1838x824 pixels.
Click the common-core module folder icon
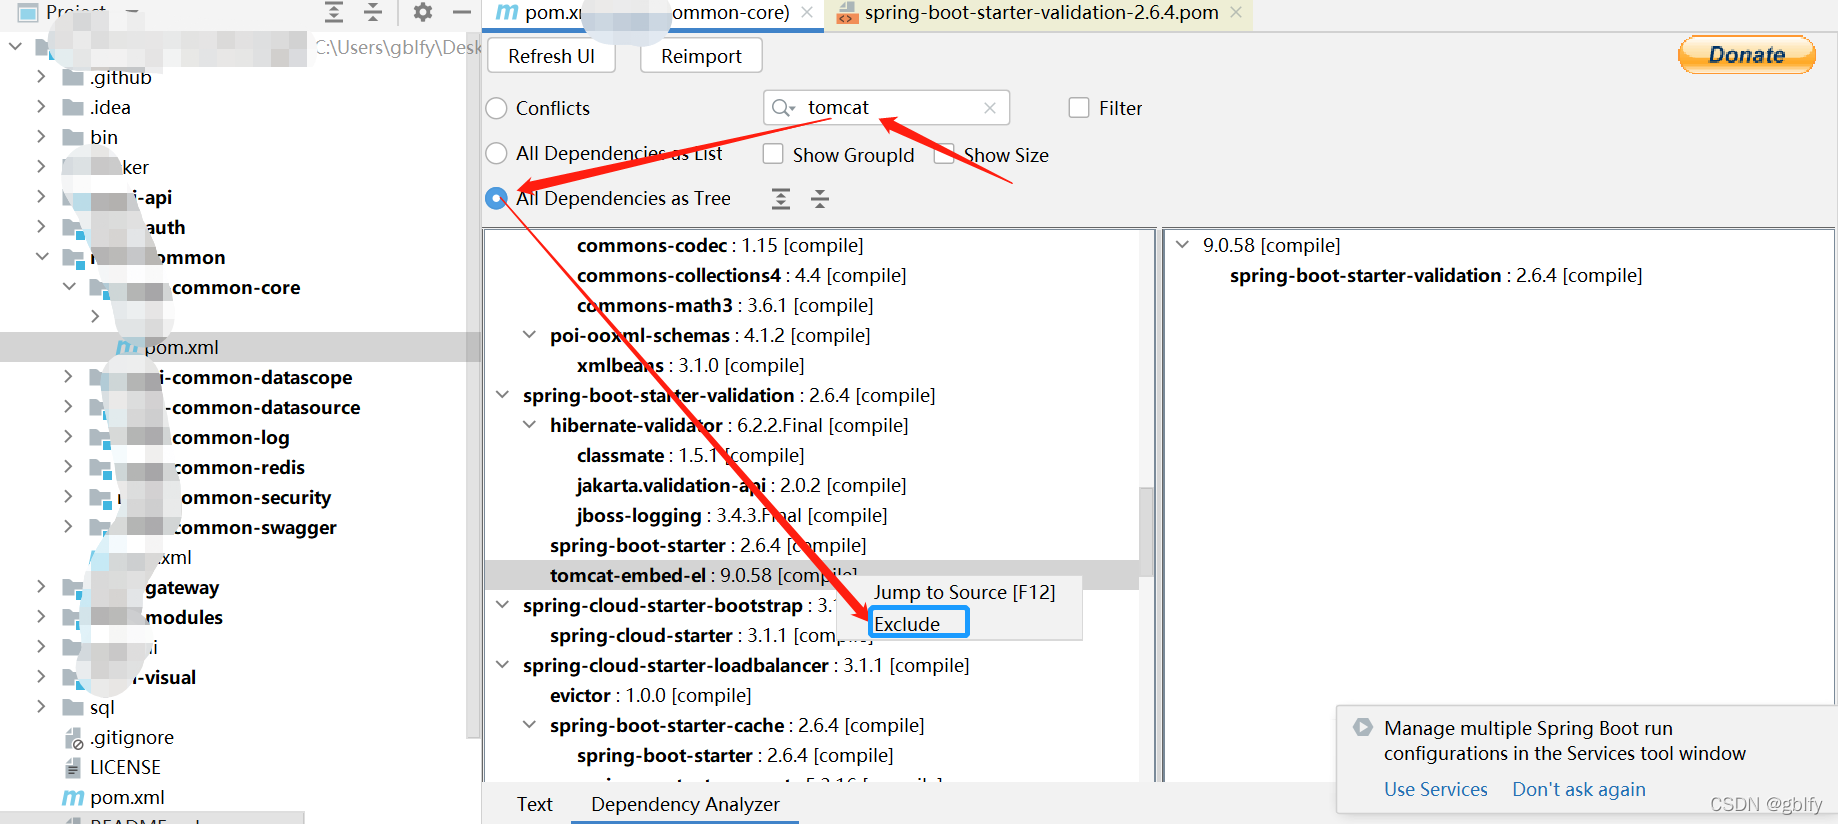(x=100, y=289)
